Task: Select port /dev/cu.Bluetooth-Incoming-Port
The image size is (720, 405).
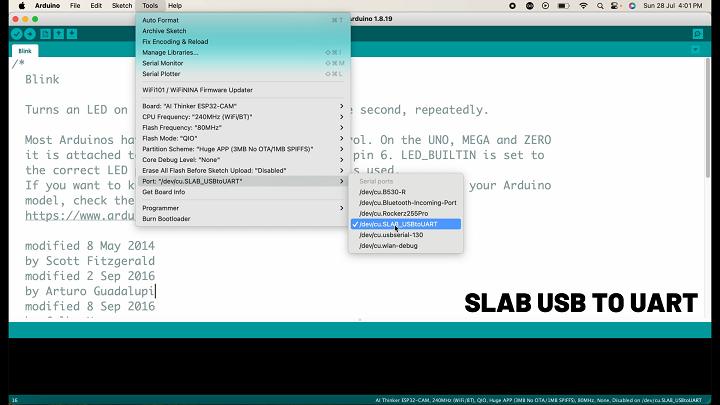Action: coord(406,202)
